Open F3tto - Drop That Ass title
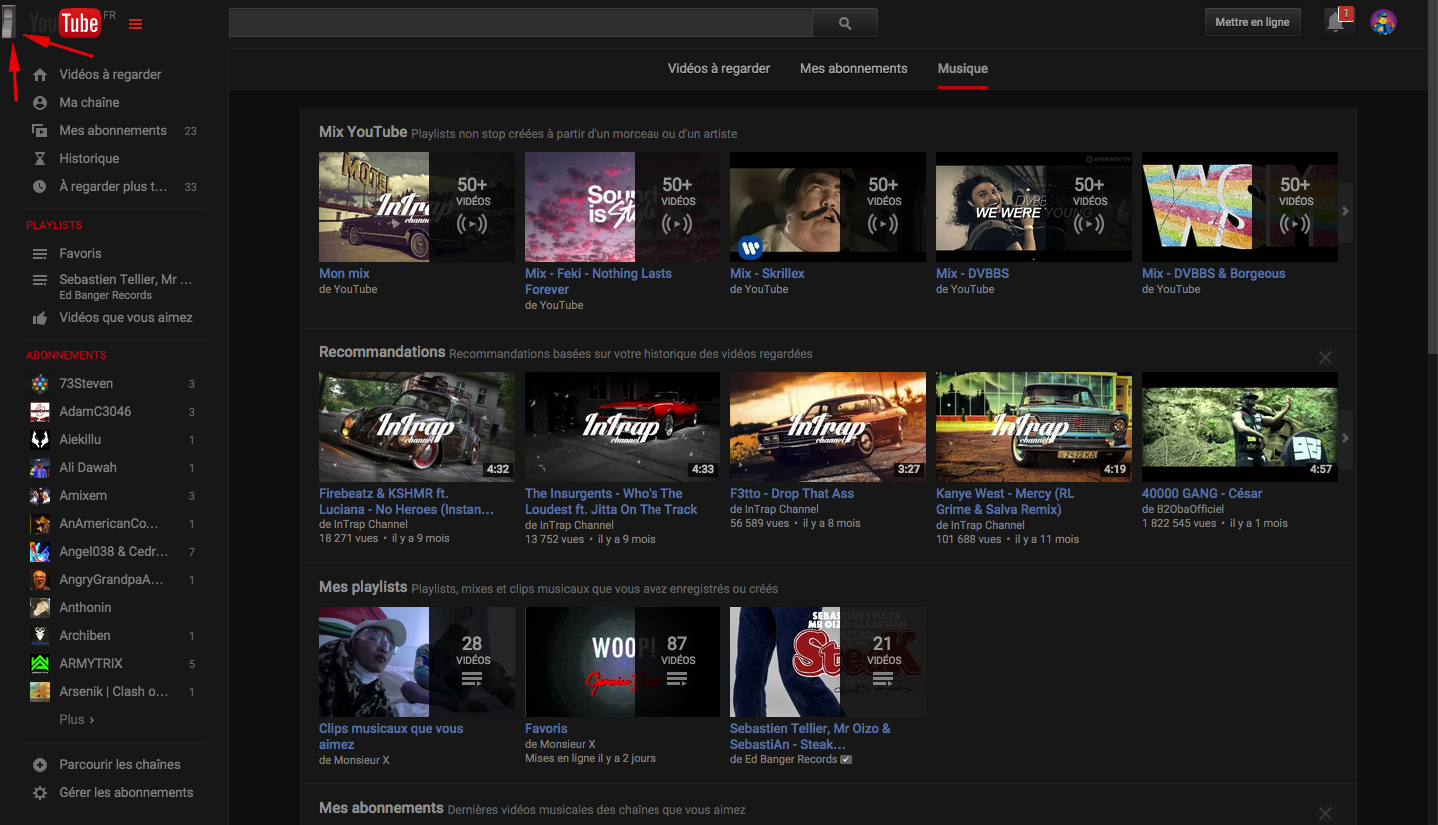 click(x=792, y=494)
